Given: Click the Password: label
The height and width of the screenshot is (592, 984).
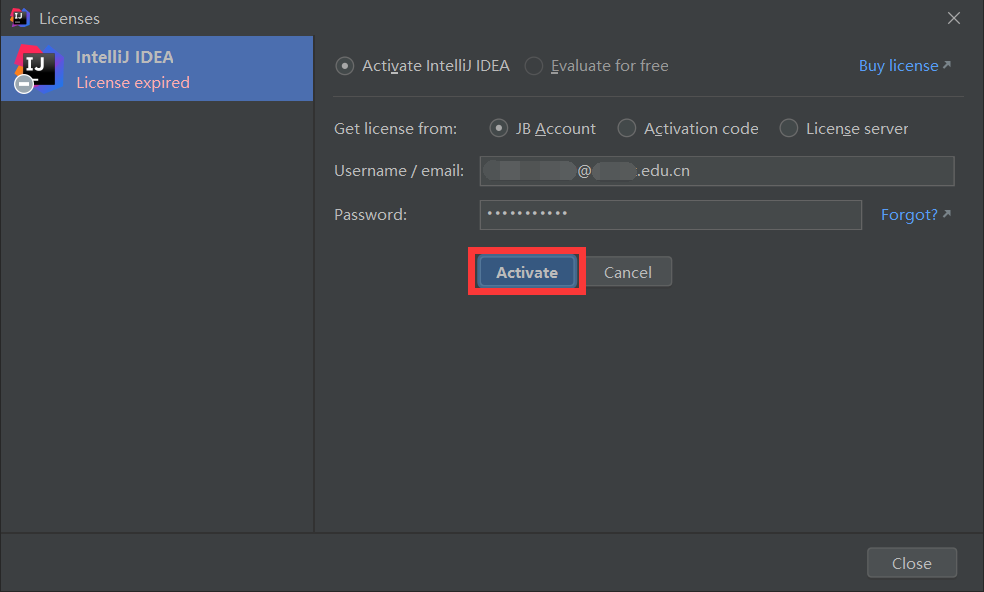Looking at the screenshot, I should pyautogui.click(x=370, y=215).
